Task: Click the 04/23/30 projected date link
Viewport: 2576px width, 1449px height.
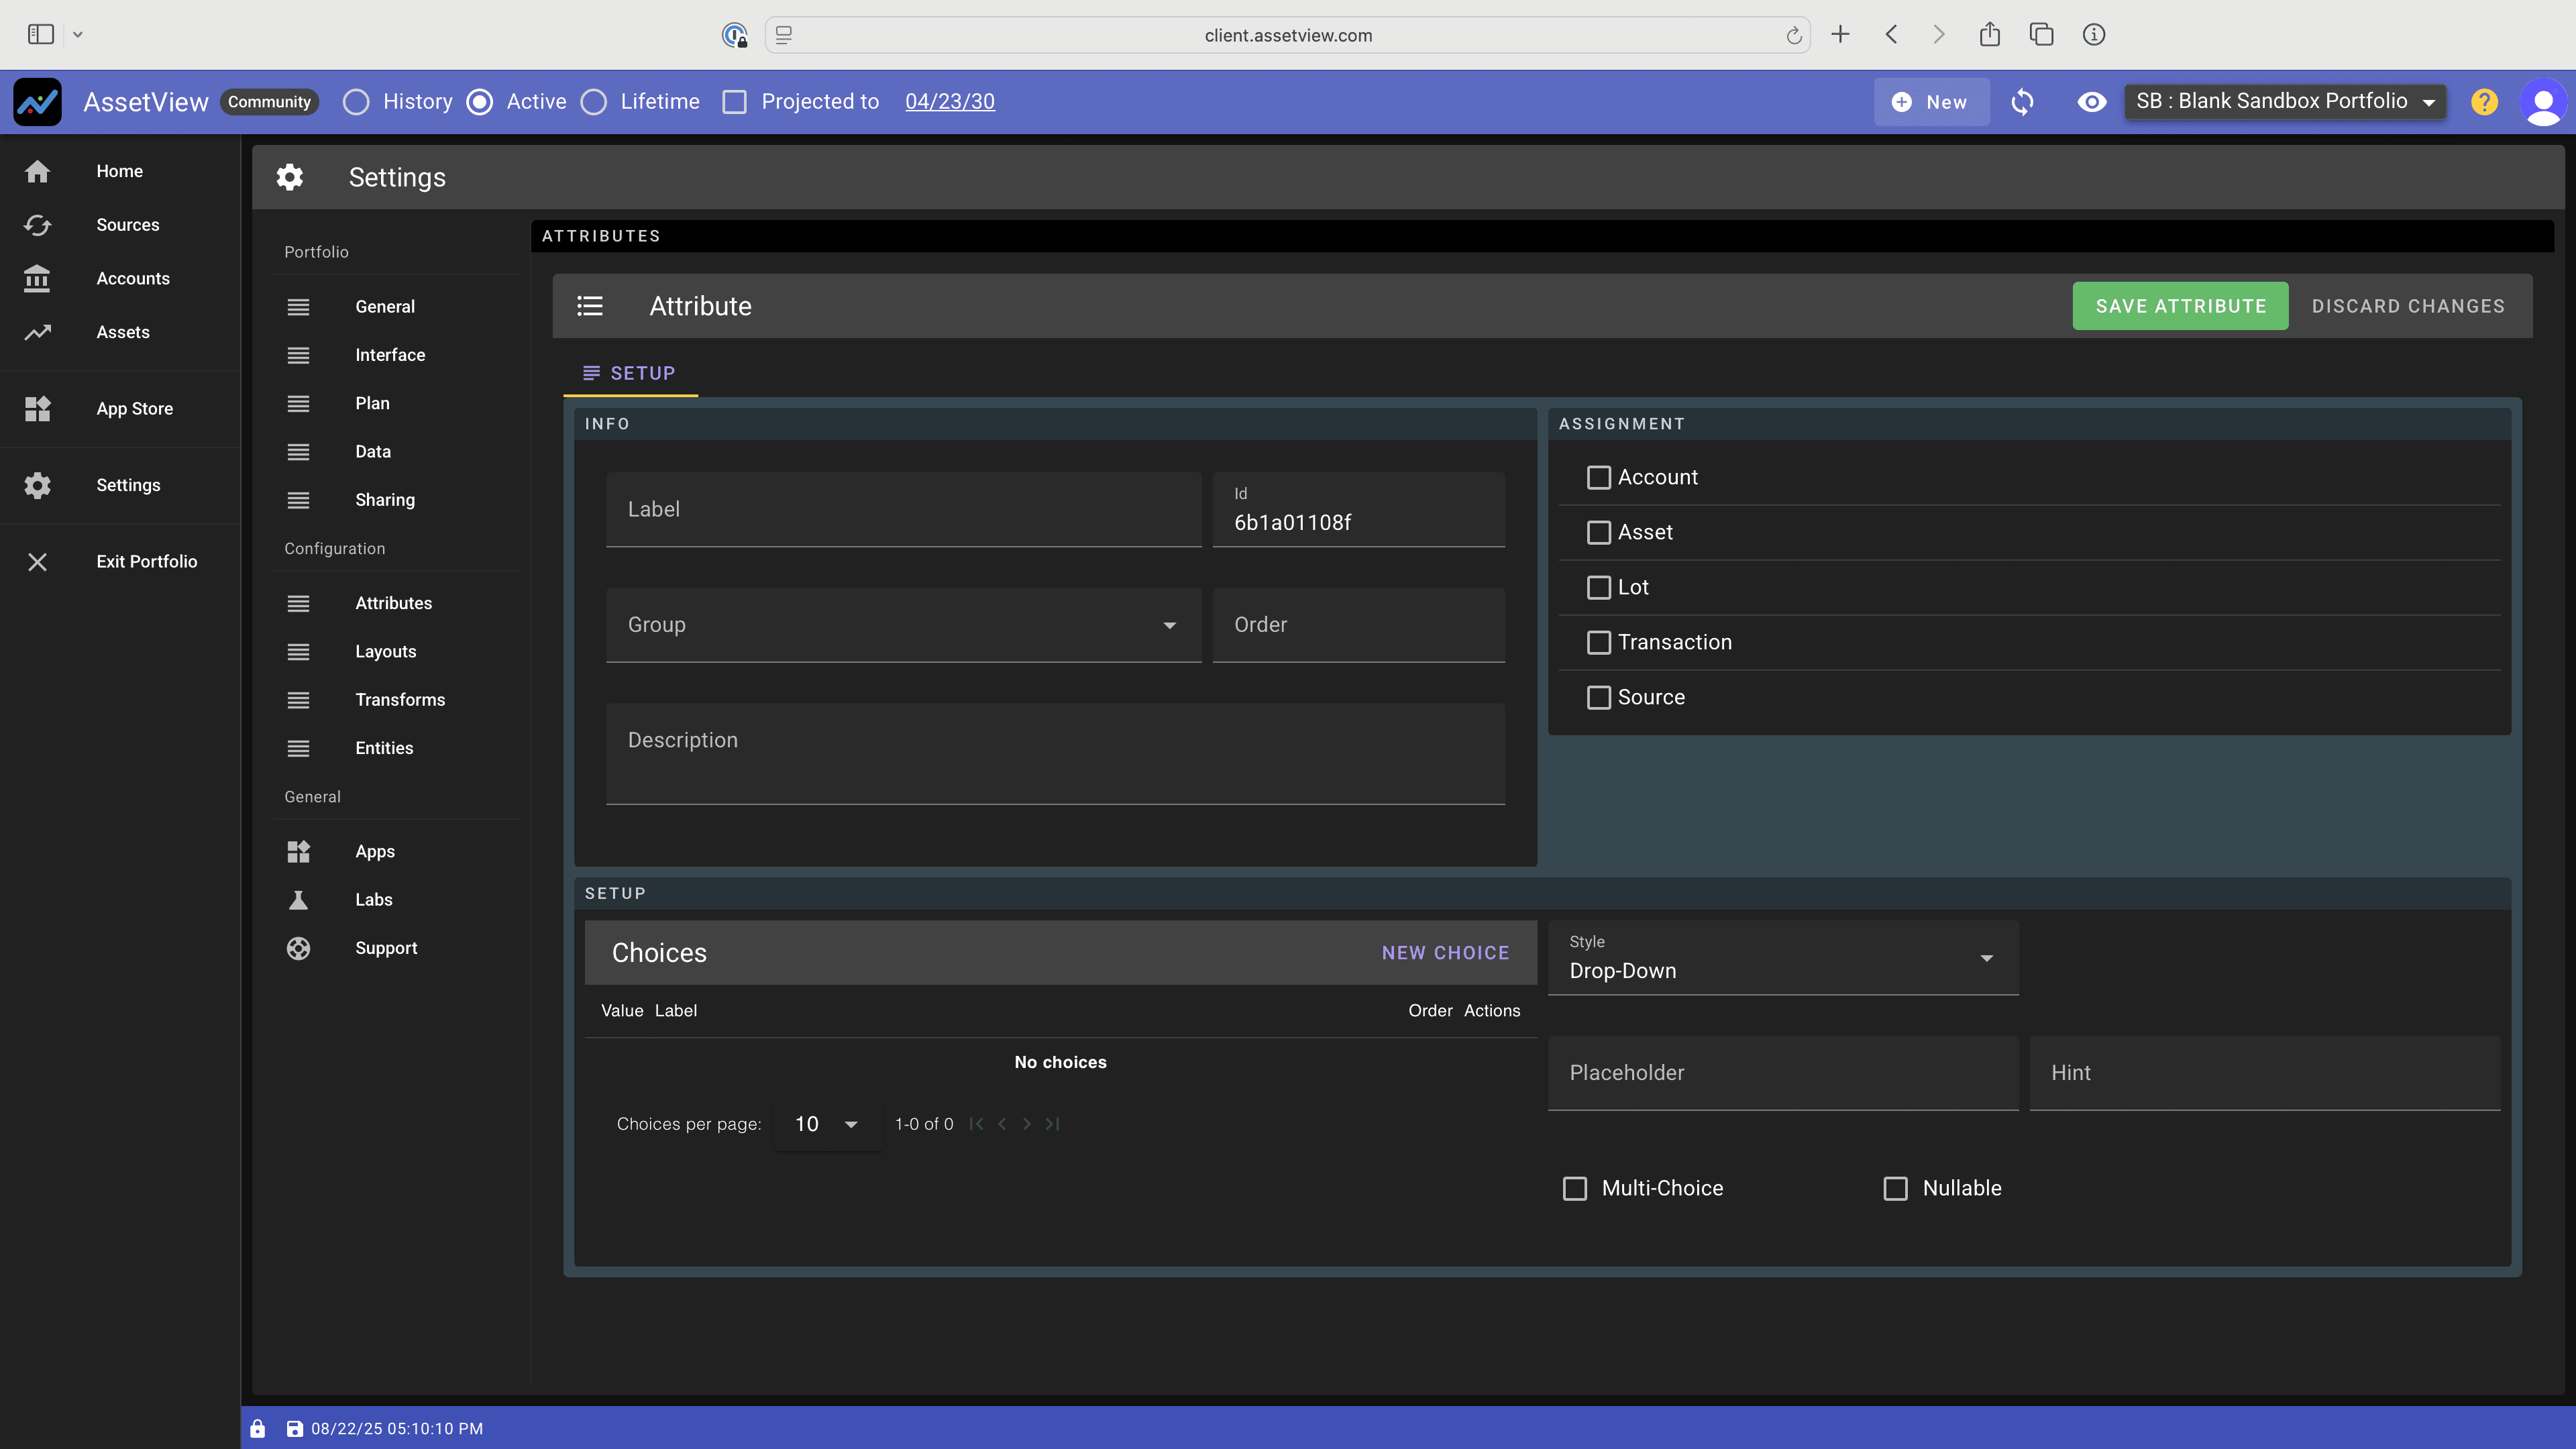Action: [x=949, y=102]
